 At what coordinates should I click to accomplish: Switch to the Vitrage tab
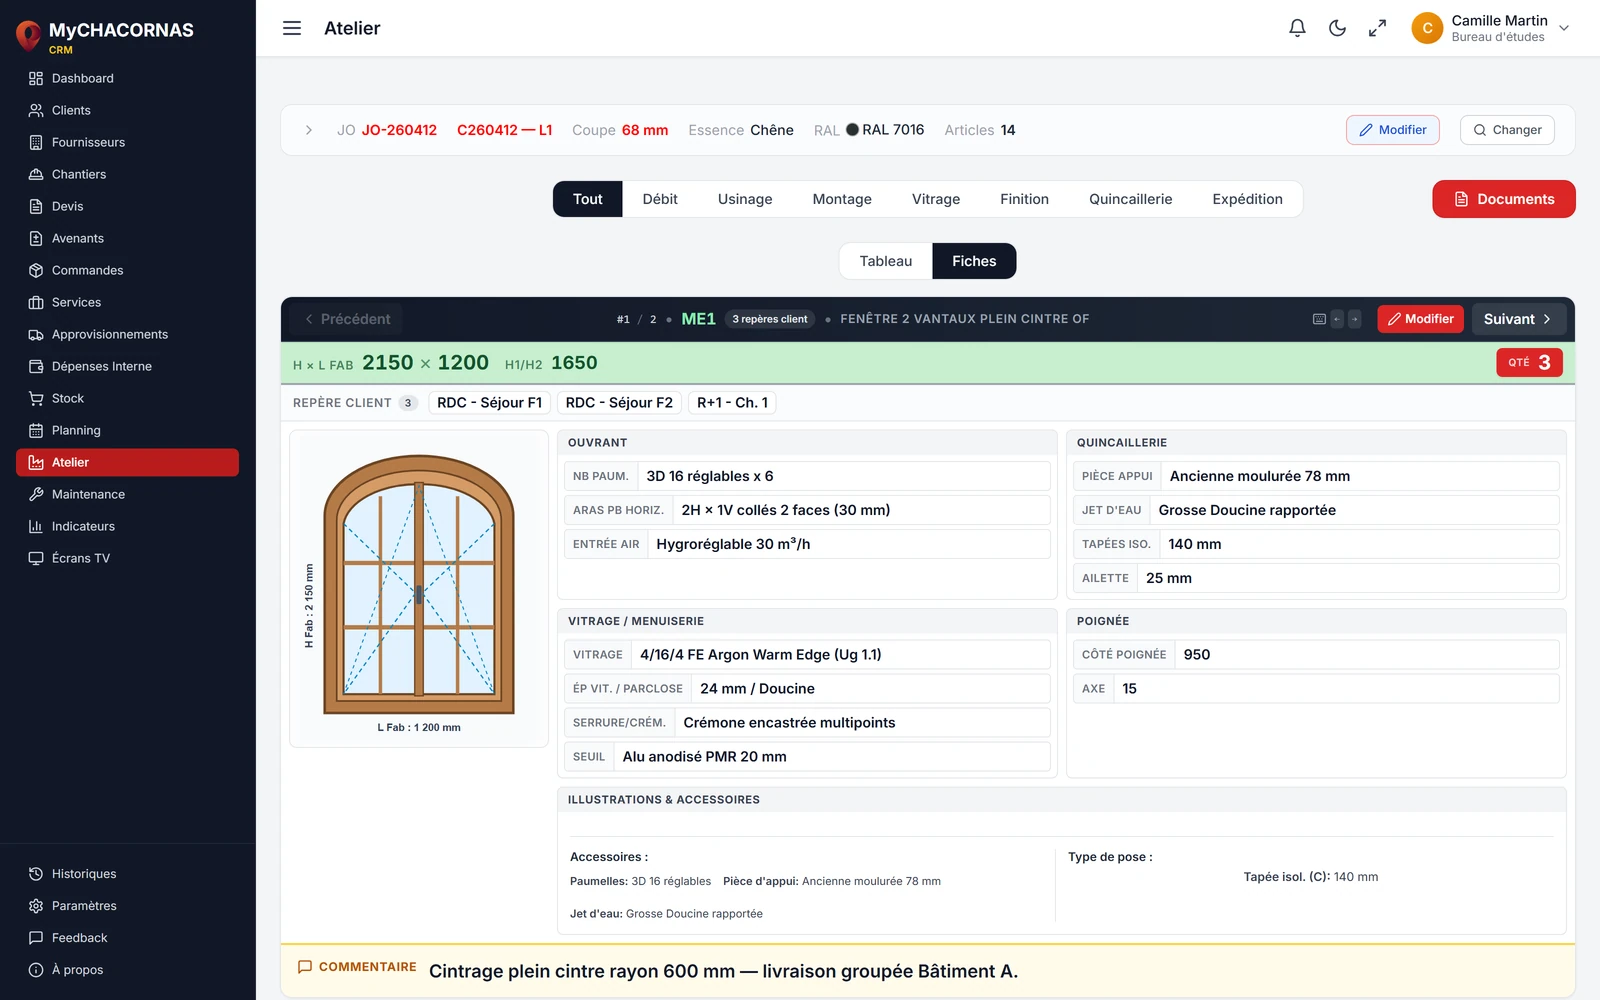pos(936,199)
